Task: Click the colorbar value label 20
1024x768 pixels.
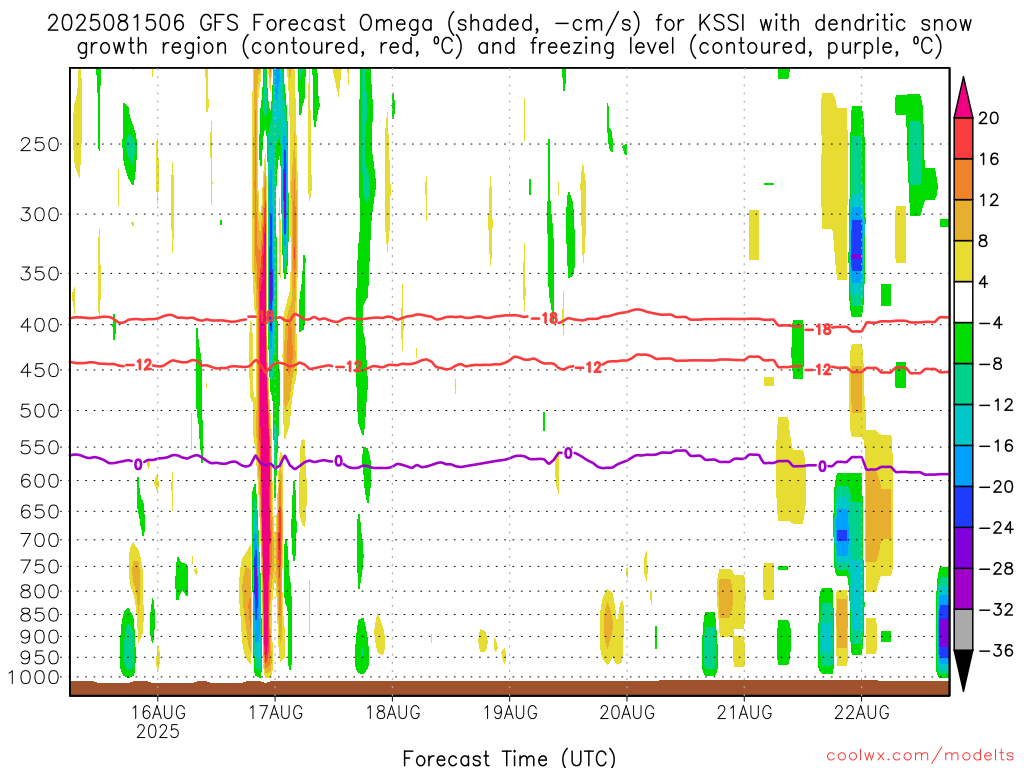Action: point(989,118)
